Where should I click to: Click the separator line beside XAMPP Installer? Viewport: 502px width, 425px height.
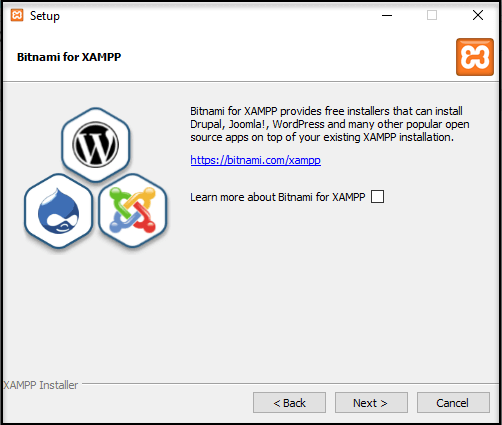[290, 383]
